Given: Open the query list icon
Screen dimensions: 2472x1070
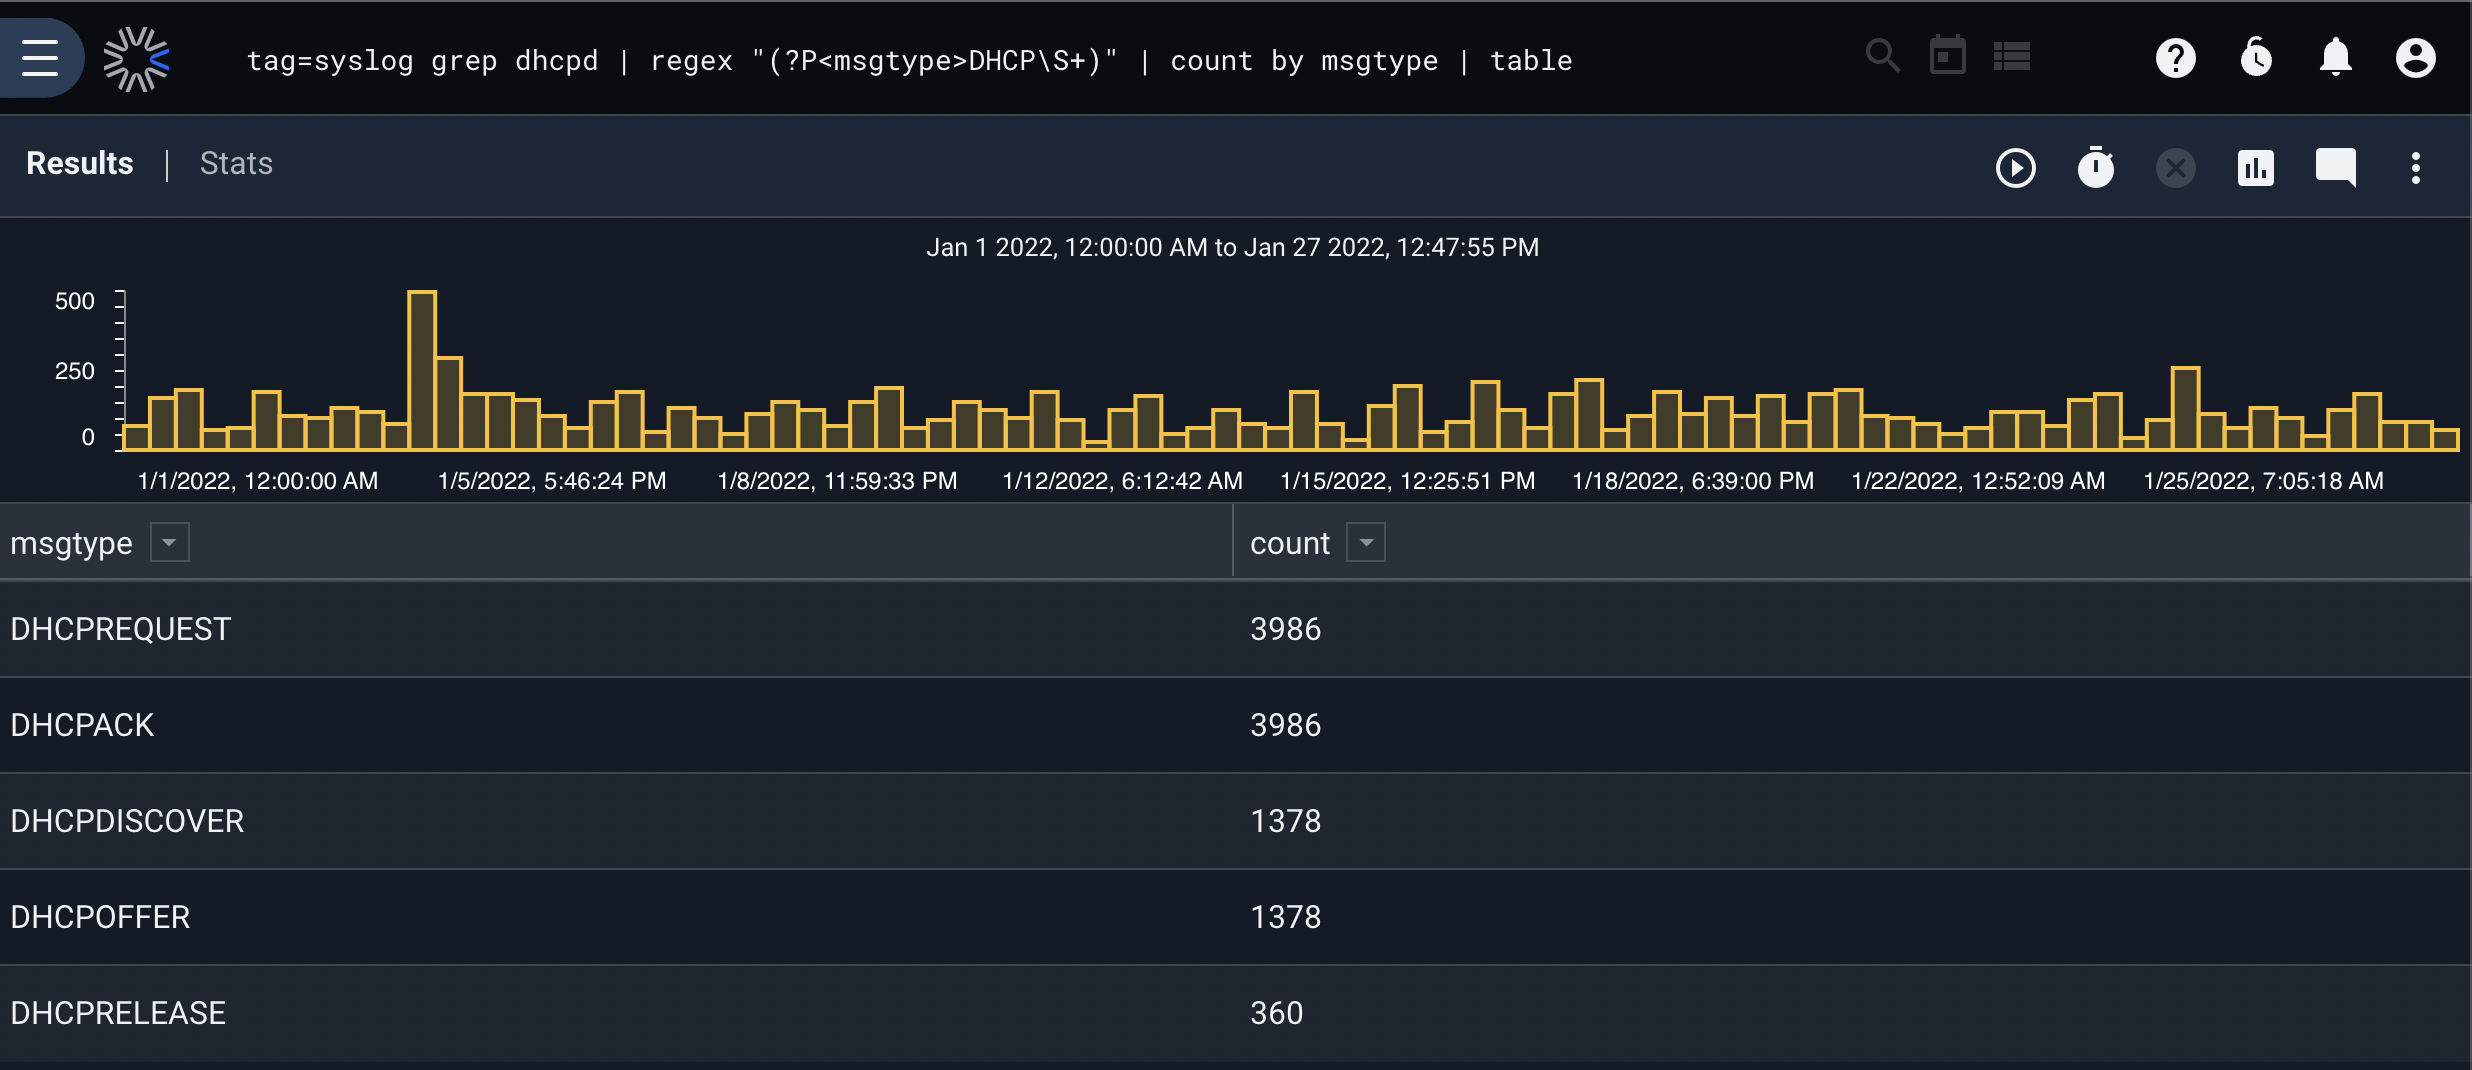Looking at the screenshot, I should click(x=2012, y=57).
